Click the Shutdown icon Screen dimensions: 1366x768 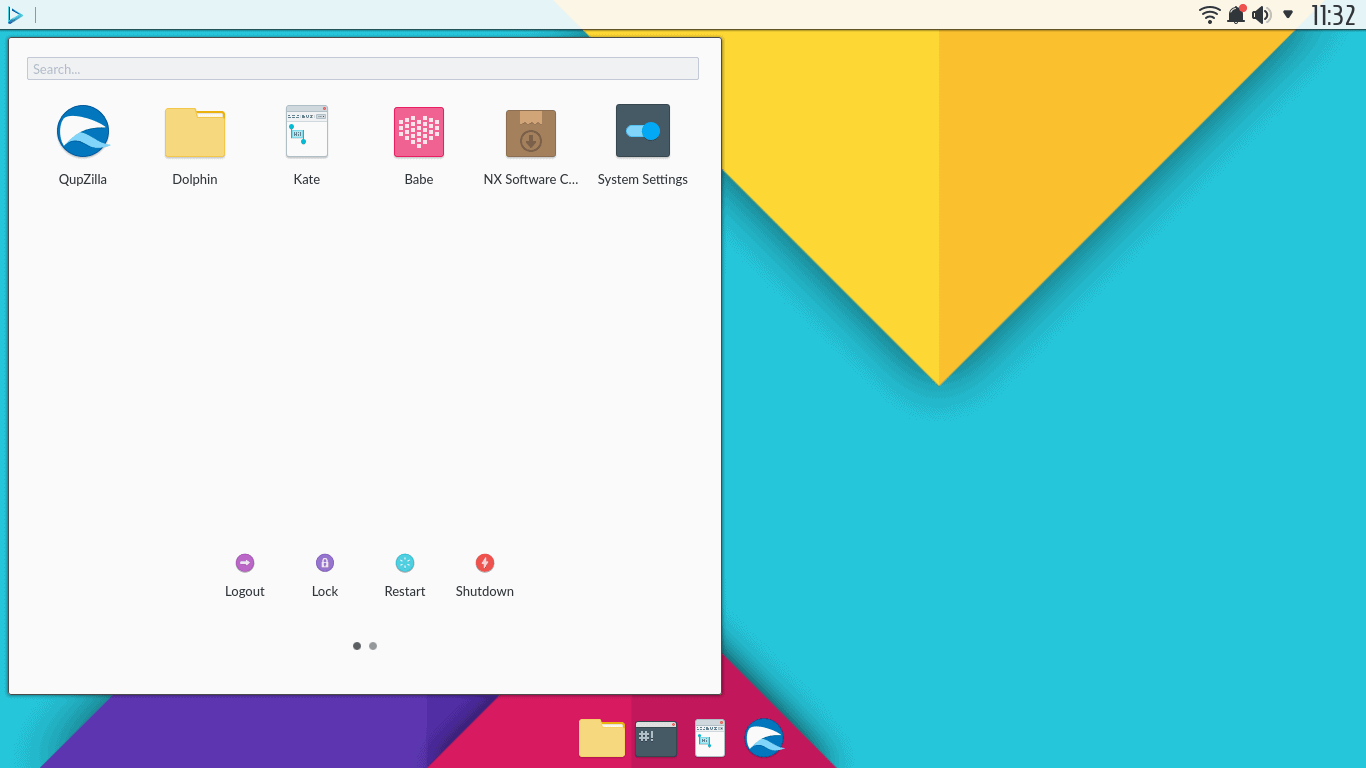pyautogui.click(x=485, y=563)
